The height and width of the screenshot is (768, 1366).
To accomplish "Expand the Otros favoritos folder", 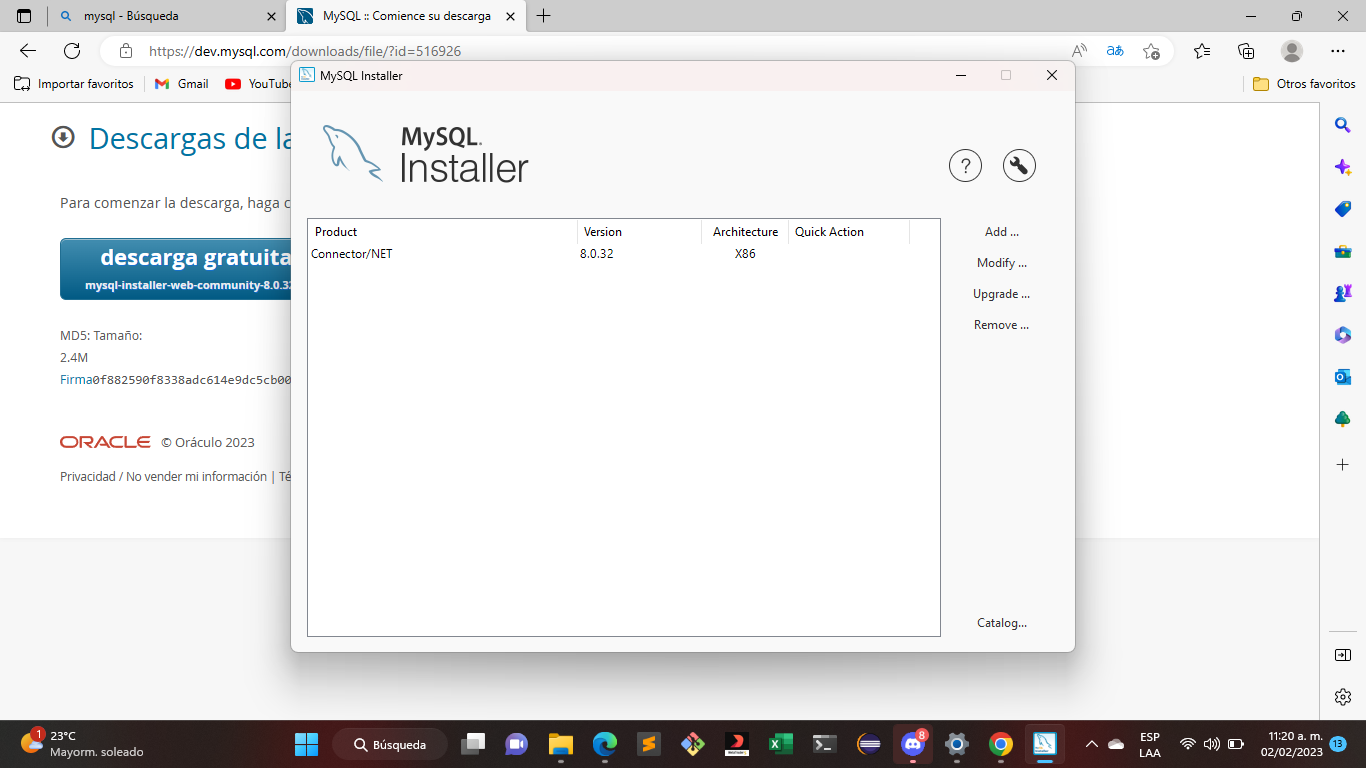I will pos(1304,84).
